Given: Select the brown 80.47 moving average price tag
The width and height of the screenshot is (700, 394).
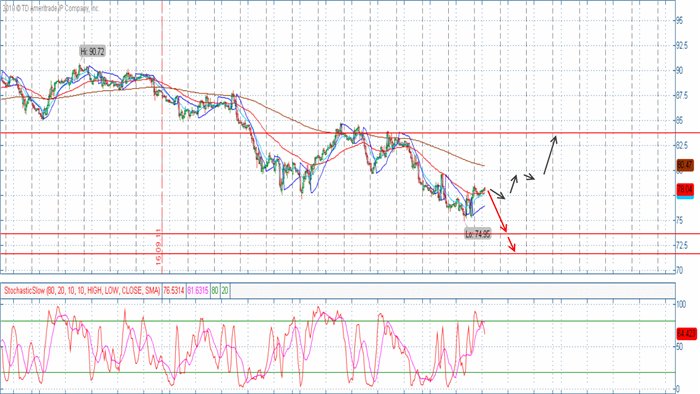Looking at the screenshot, I should [685, 165].
